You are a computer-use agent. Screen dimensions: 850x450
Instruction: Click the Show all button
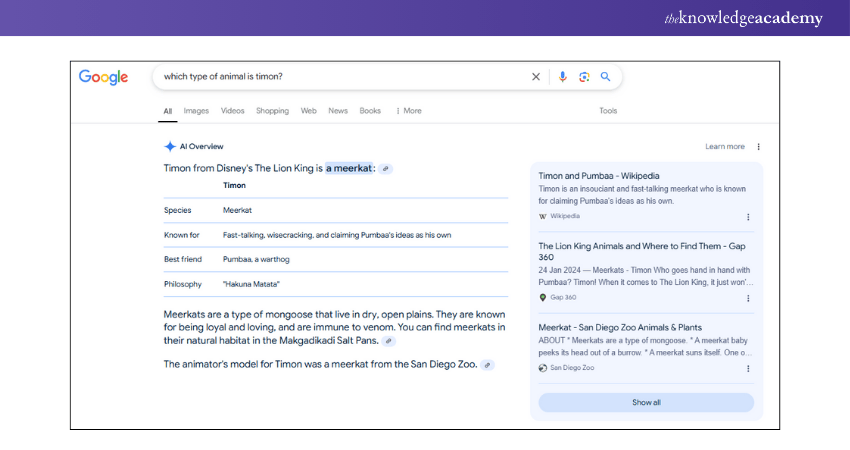pyautogui.click(x=646, y=402)
